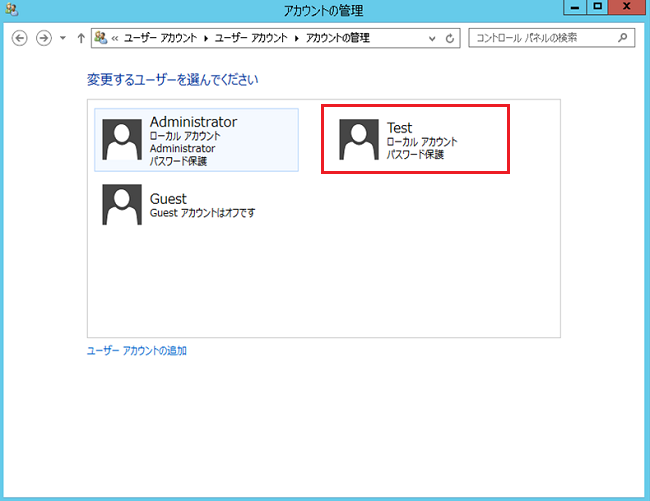
Task: Expand the address bar history dropdown arrow
Action: click(432, 38)
